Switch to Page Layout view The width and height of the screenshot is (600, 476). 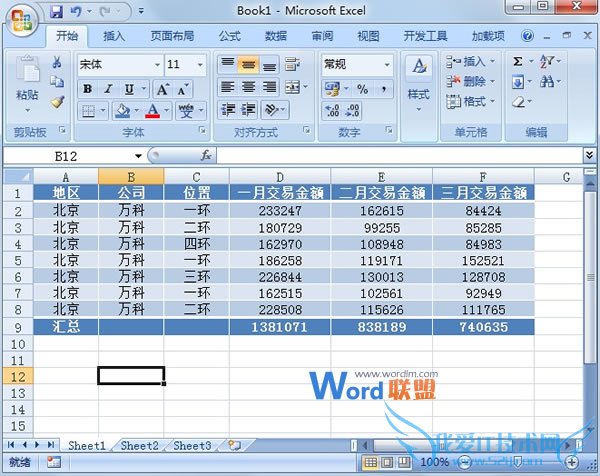coord(387,462)
